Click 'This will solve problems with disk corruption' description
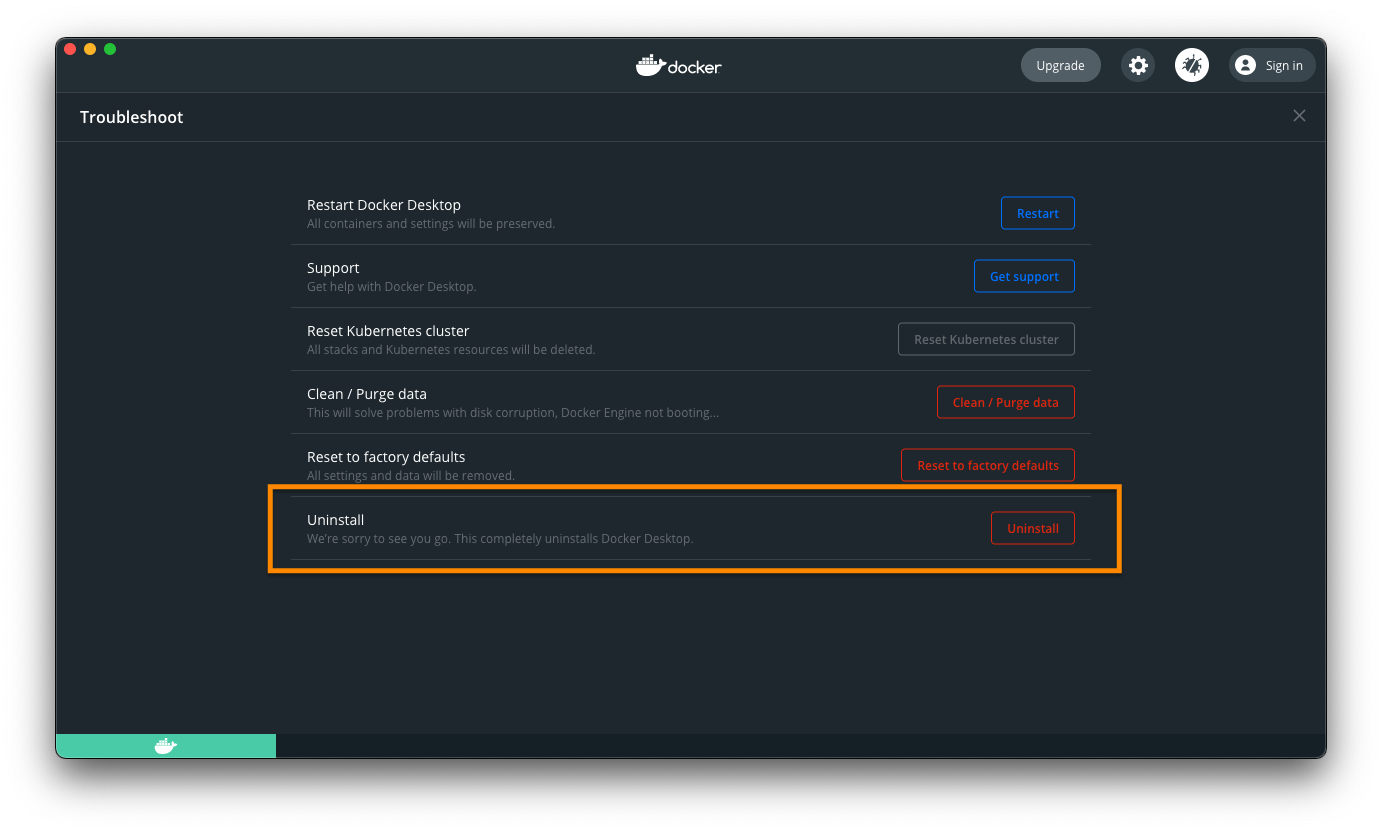The width and height of the screenshot is (1382, 832). tap(513, 413)
